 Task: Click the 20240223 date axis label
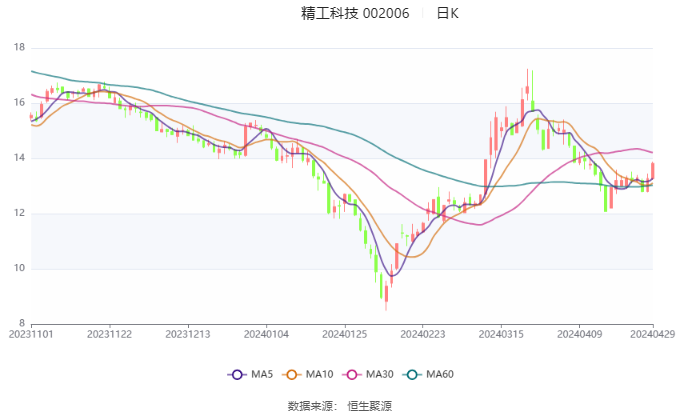423,334
